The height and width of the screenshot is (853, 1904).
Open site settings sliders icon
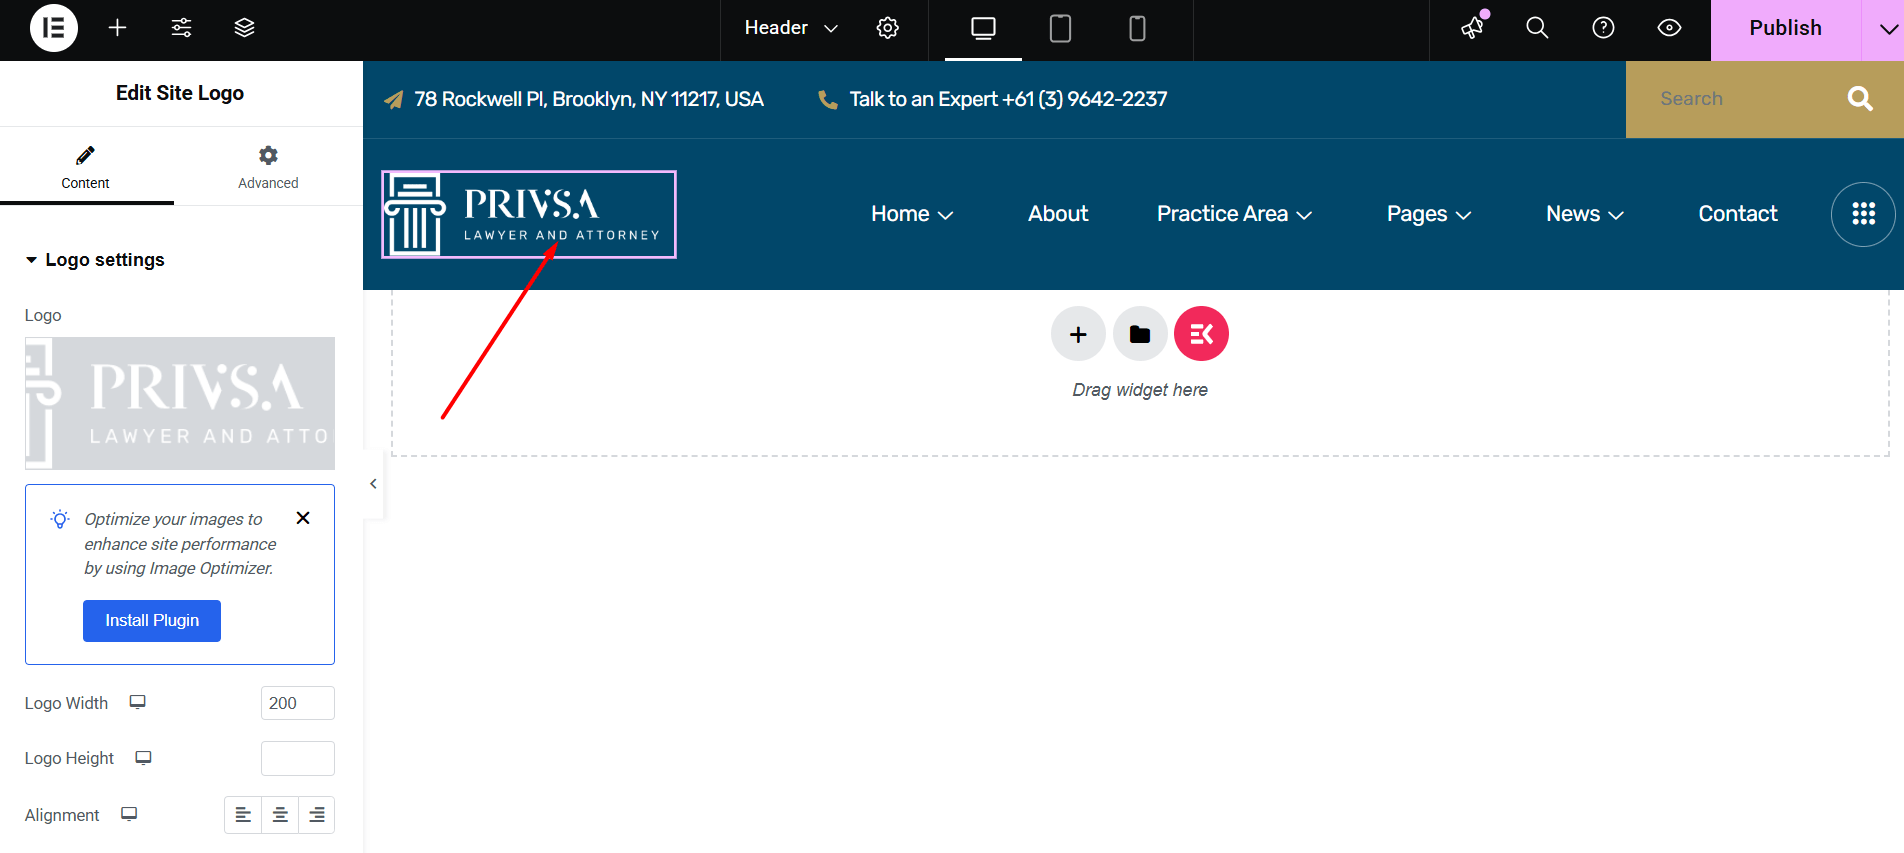(181, 28)
